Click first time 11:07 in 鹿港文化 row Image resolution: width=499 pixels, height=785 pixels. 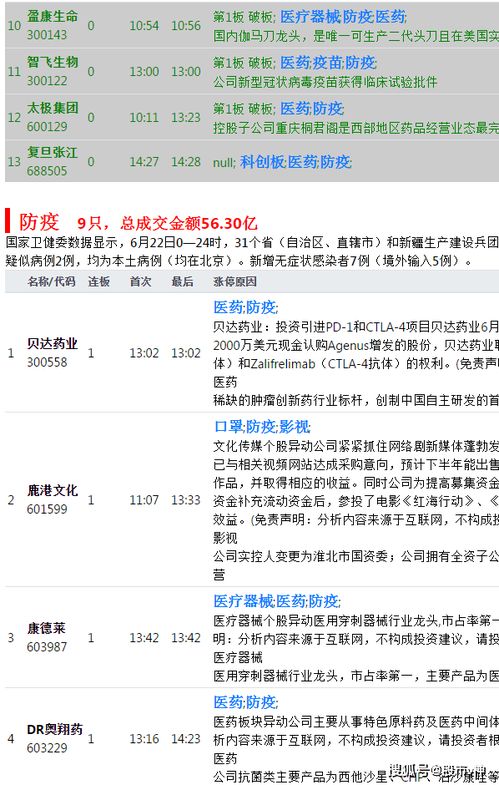144,500
